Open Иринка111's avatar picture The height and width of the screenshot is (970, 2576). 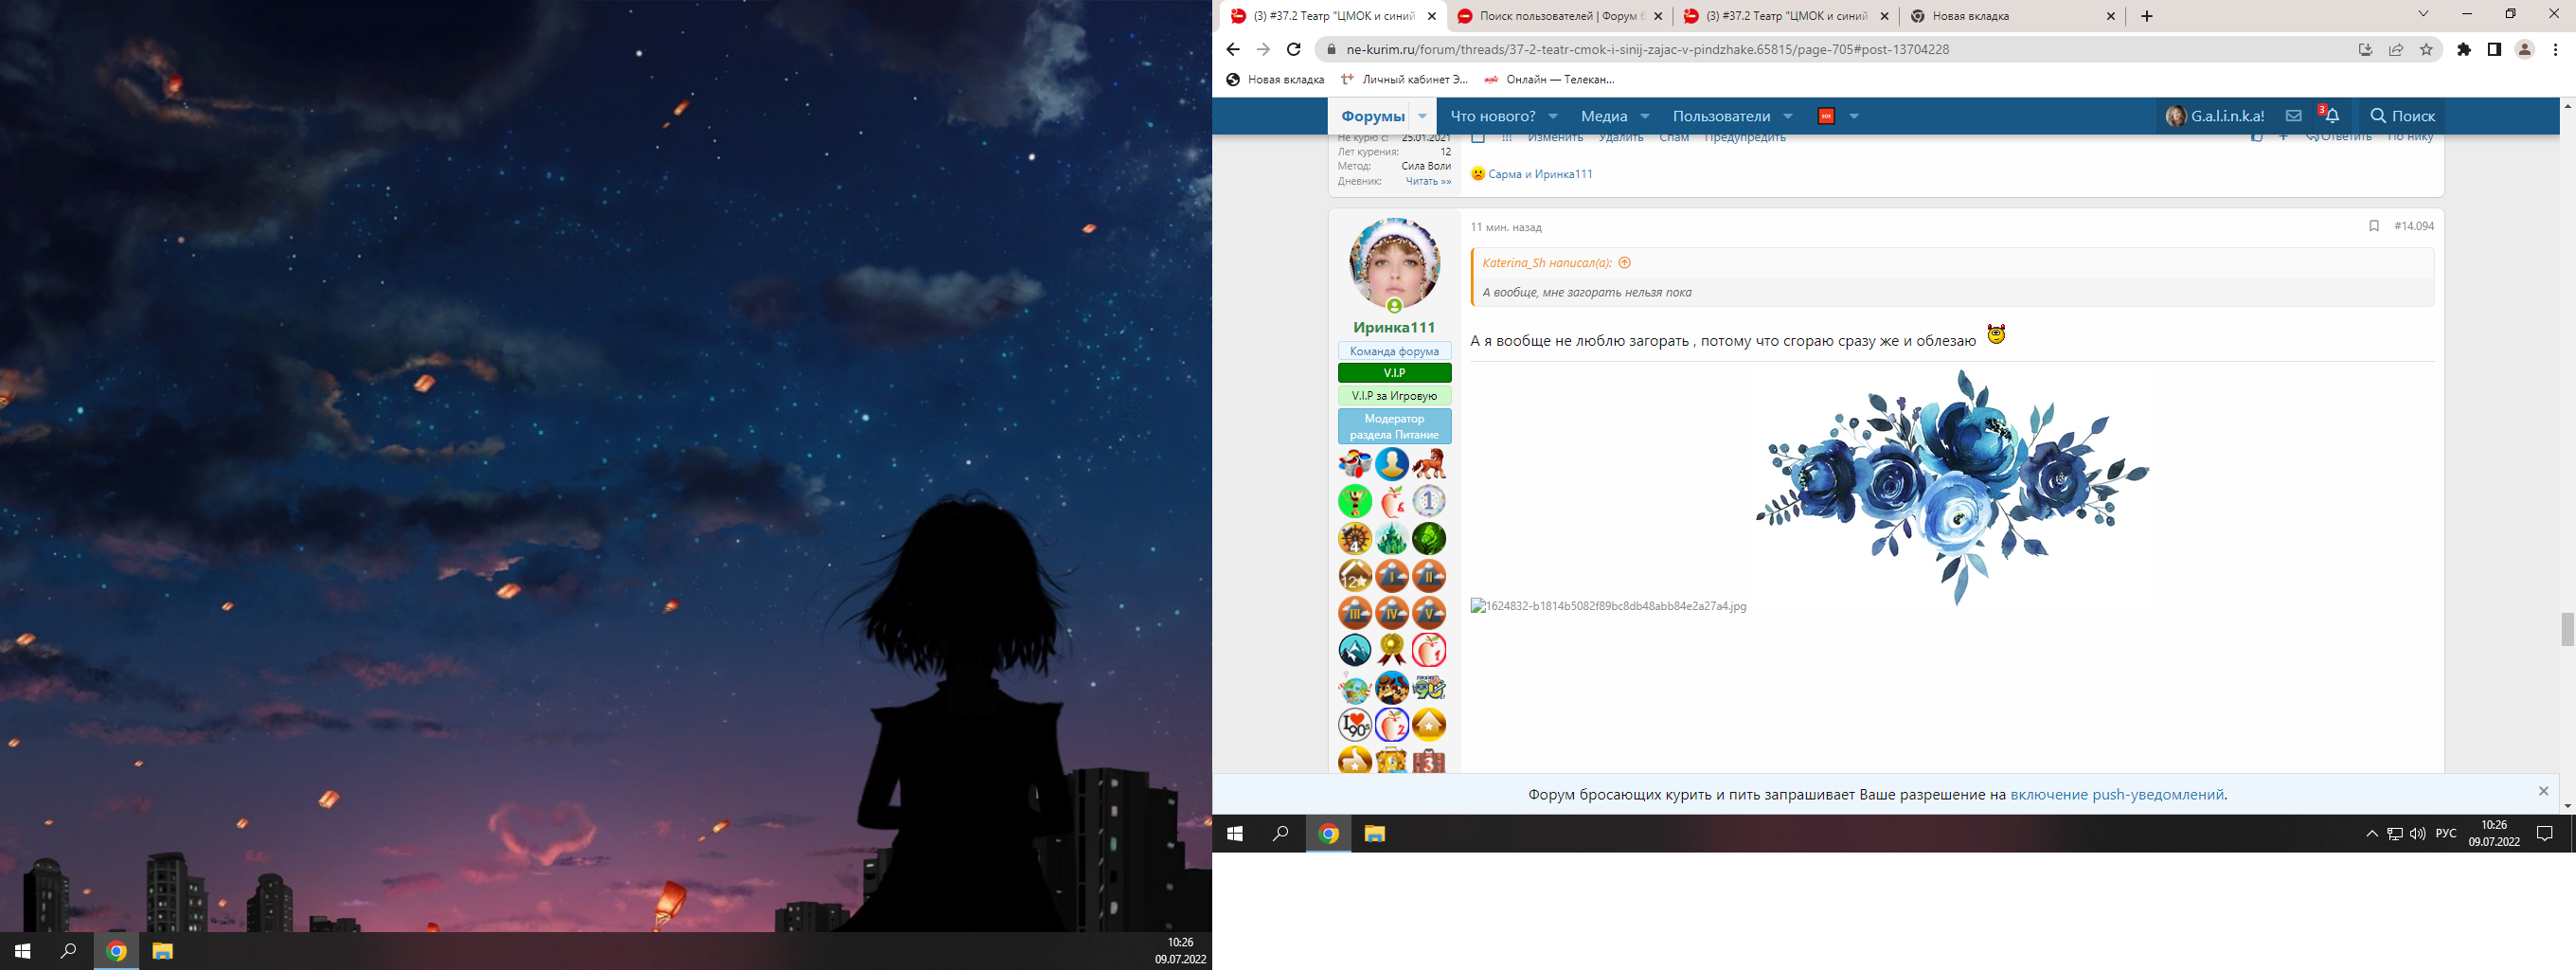(x=1394, y=264)
